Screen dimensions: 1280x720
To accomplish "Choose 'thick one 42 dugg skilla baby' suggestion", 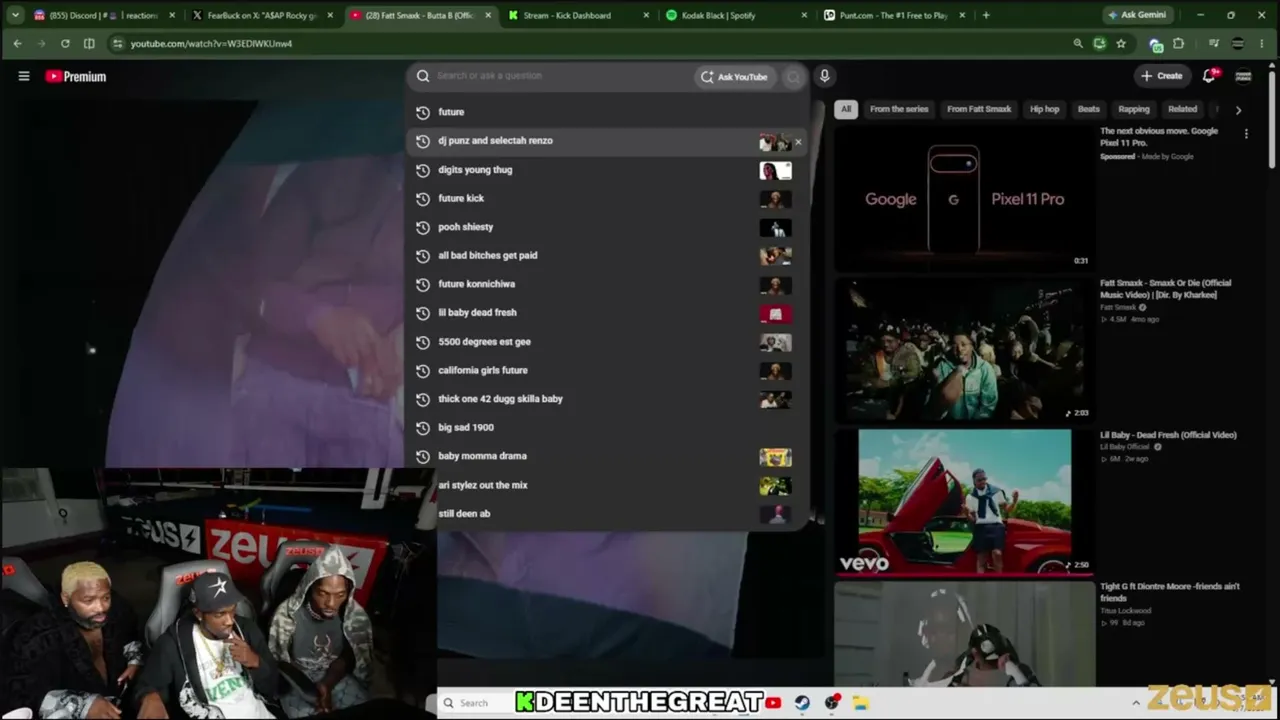I will tap(607, 399).
